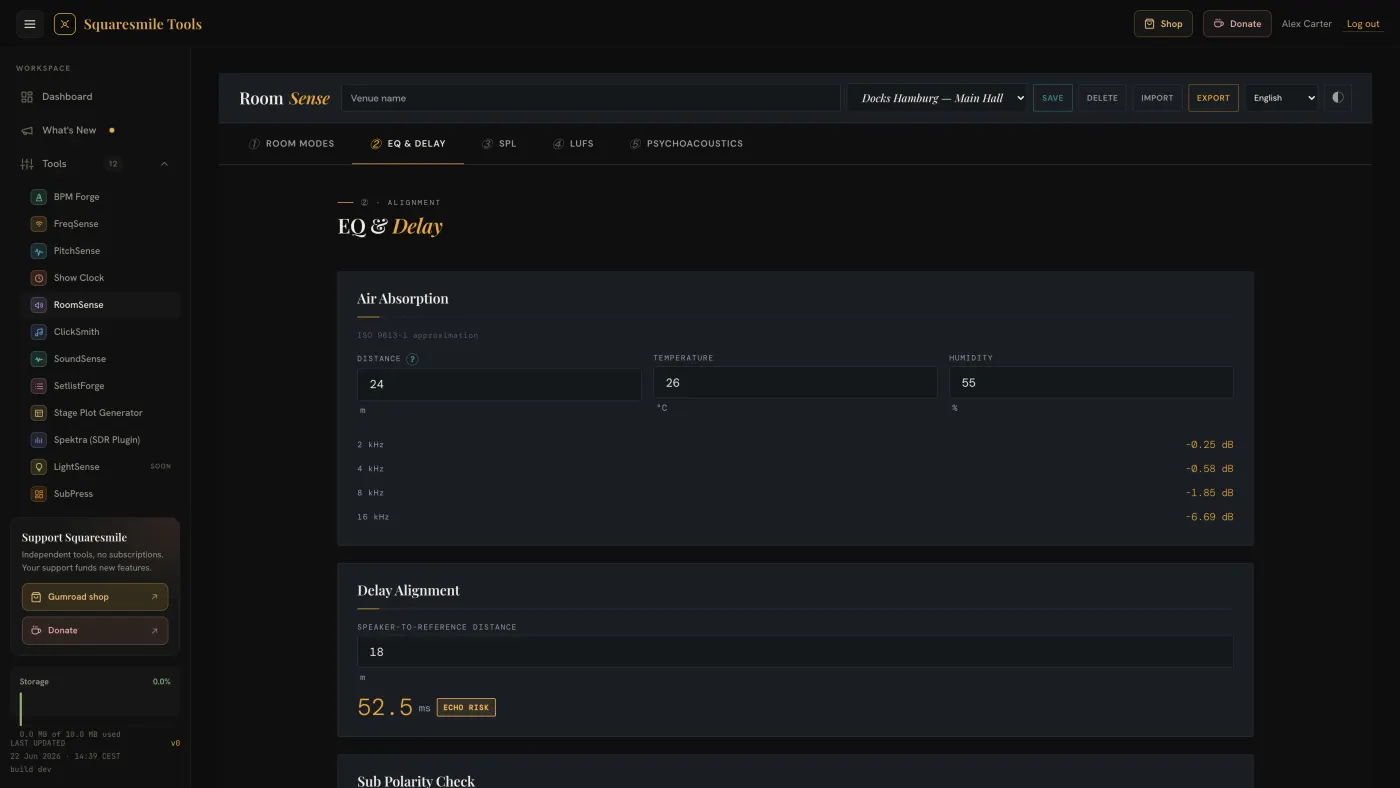Click the Delete button
1400x788 pixels.
click(x=1102, y=98)
